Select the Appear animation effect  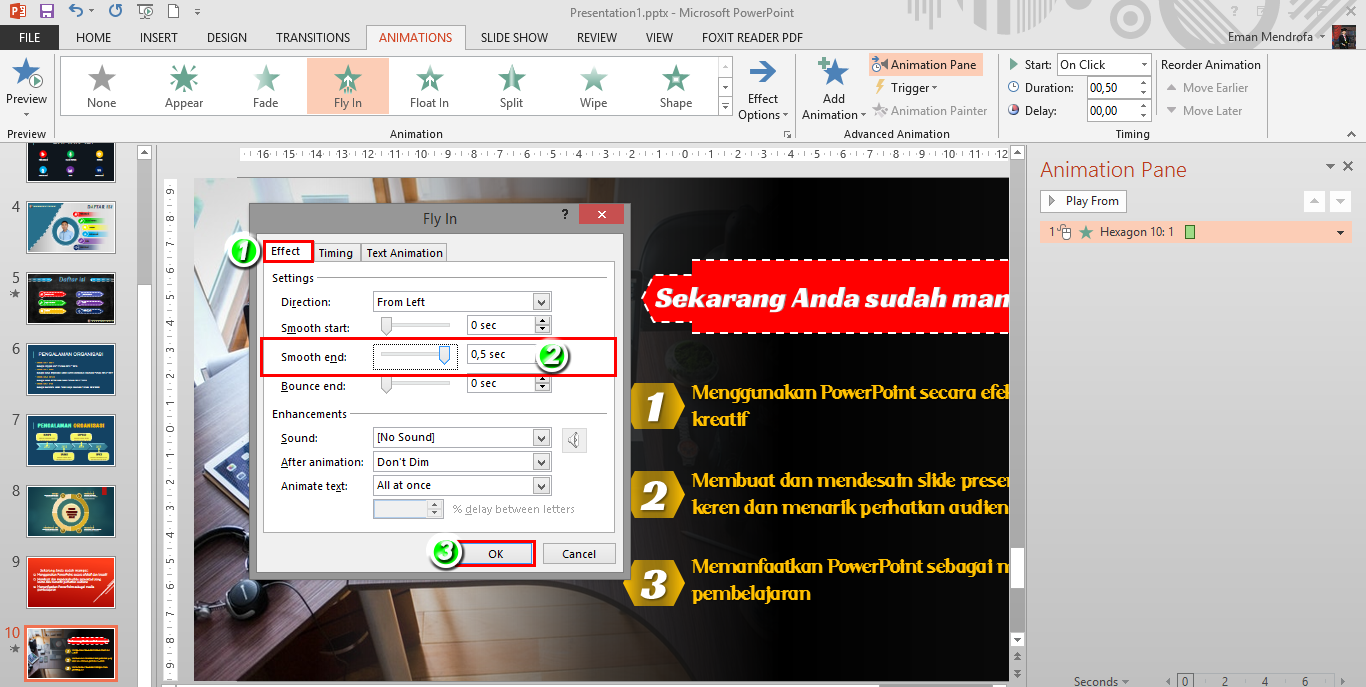click(183, 85)
